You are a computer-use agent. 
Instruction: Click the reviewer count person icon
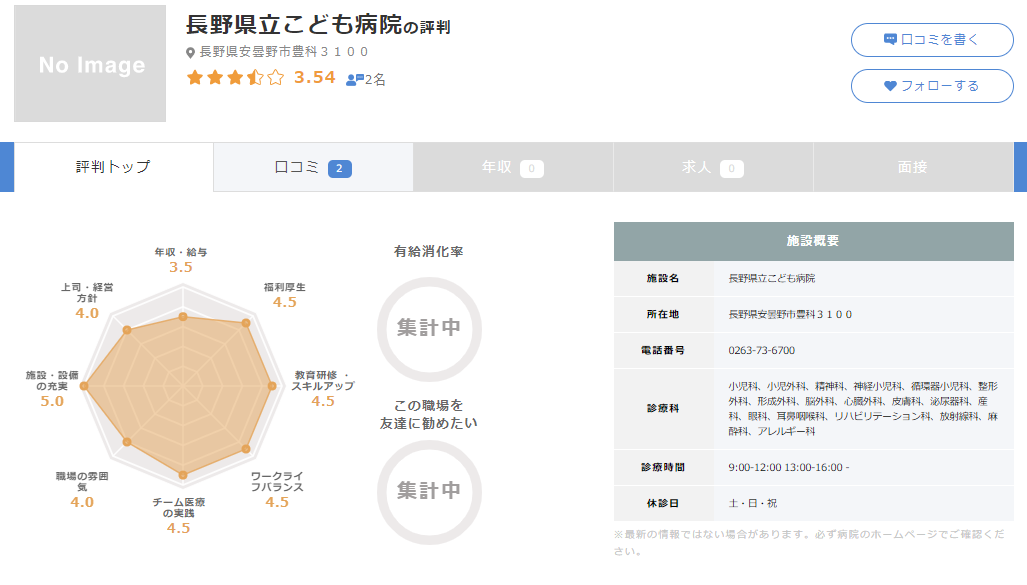[x=354, y=80]
